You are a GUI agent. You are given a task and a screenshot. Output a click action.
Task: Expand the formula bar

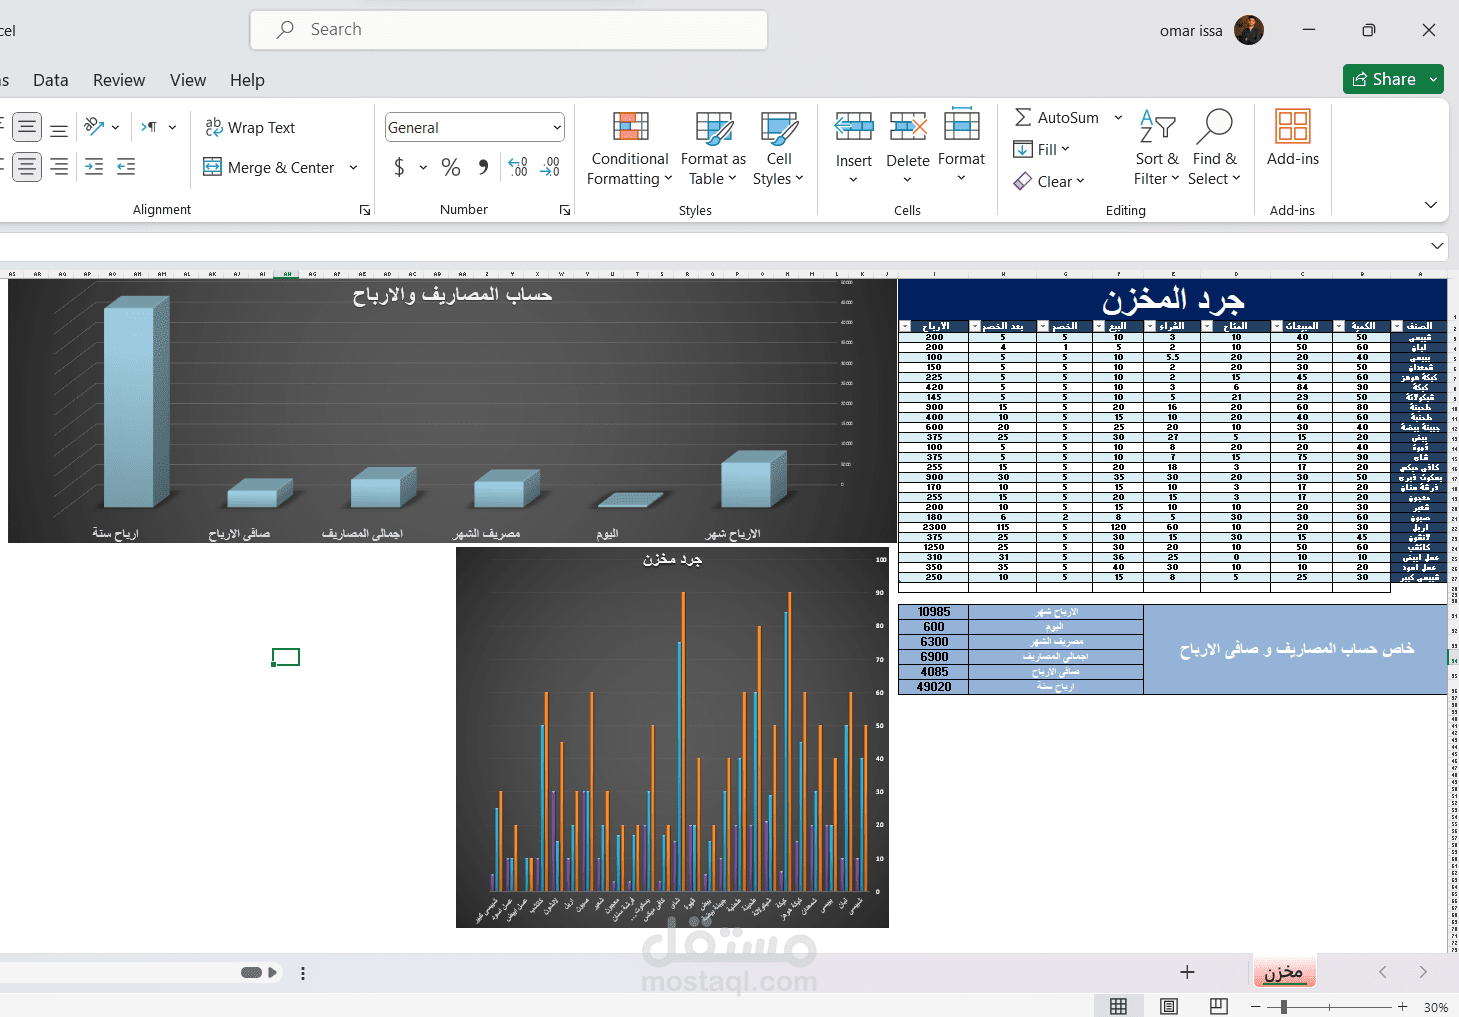1437,246
